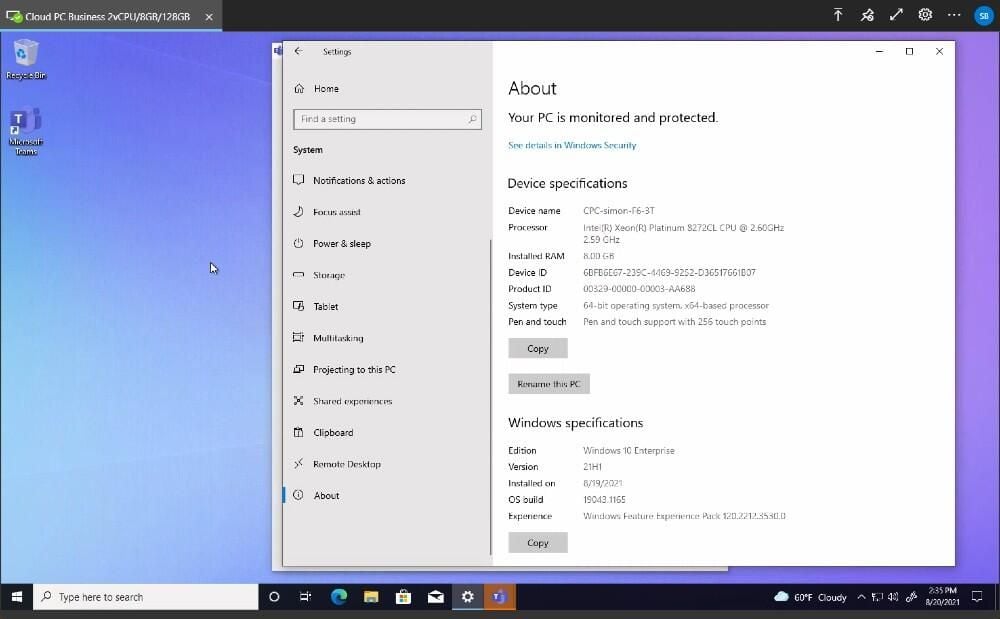Screen dimensions: 1000x619
Task: Click Settings gear icon on taskbar
Action: pos(467,597)
